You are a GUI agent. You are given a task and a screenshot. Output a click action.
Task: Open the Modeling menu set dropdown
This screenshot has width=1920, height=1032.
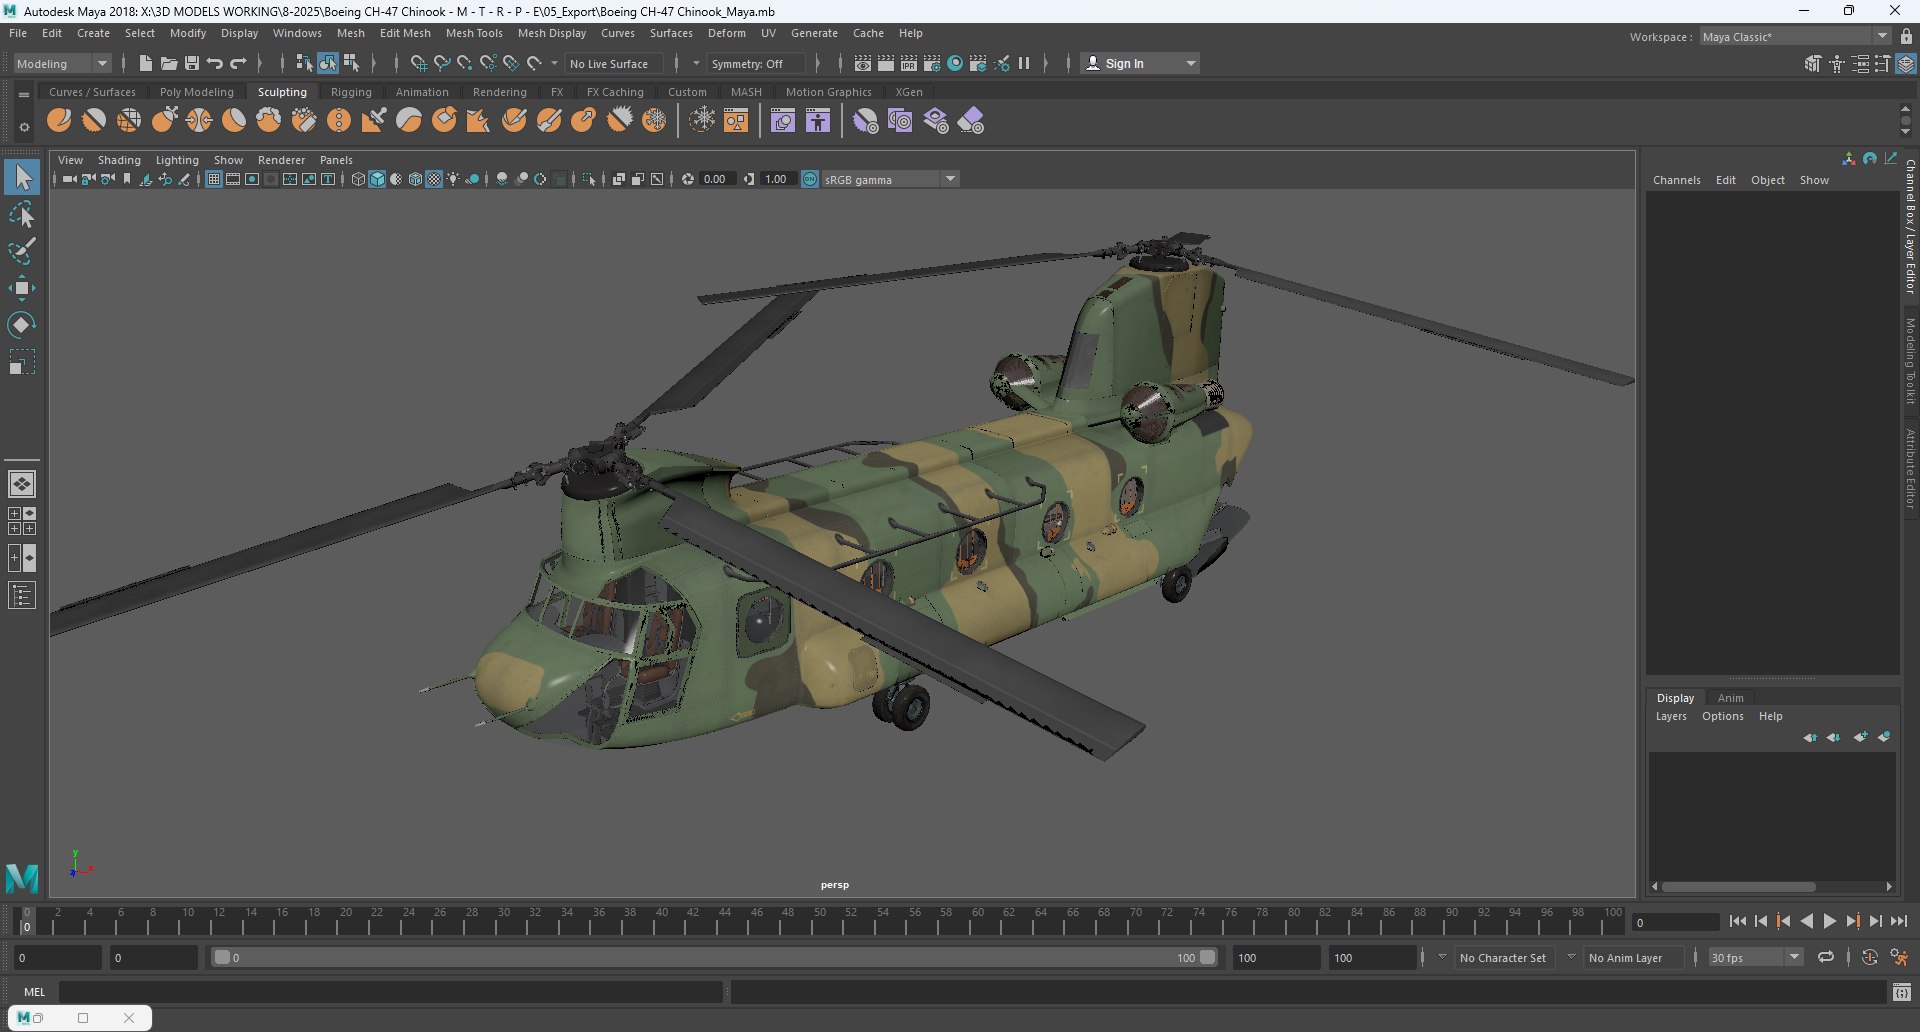tap(62, 63)
